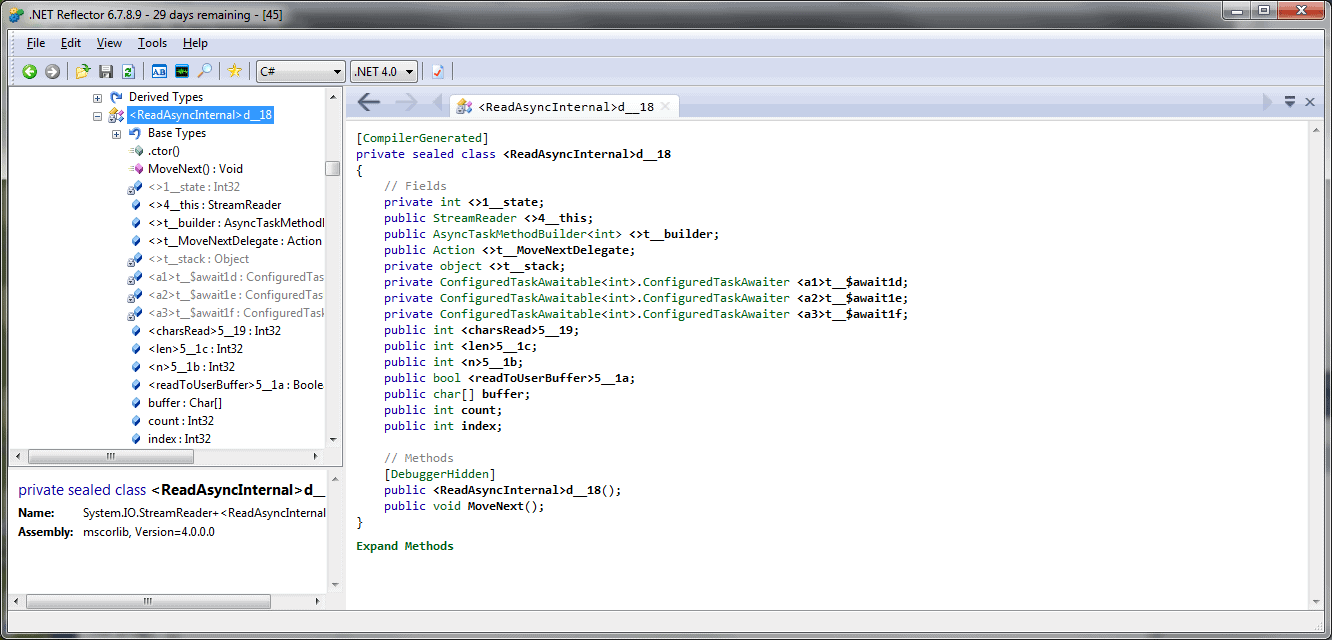This screenshot has width=1332, height=640.
Task: Open the .NET 4.0 framework version dropdown
Action: (384, 71)
